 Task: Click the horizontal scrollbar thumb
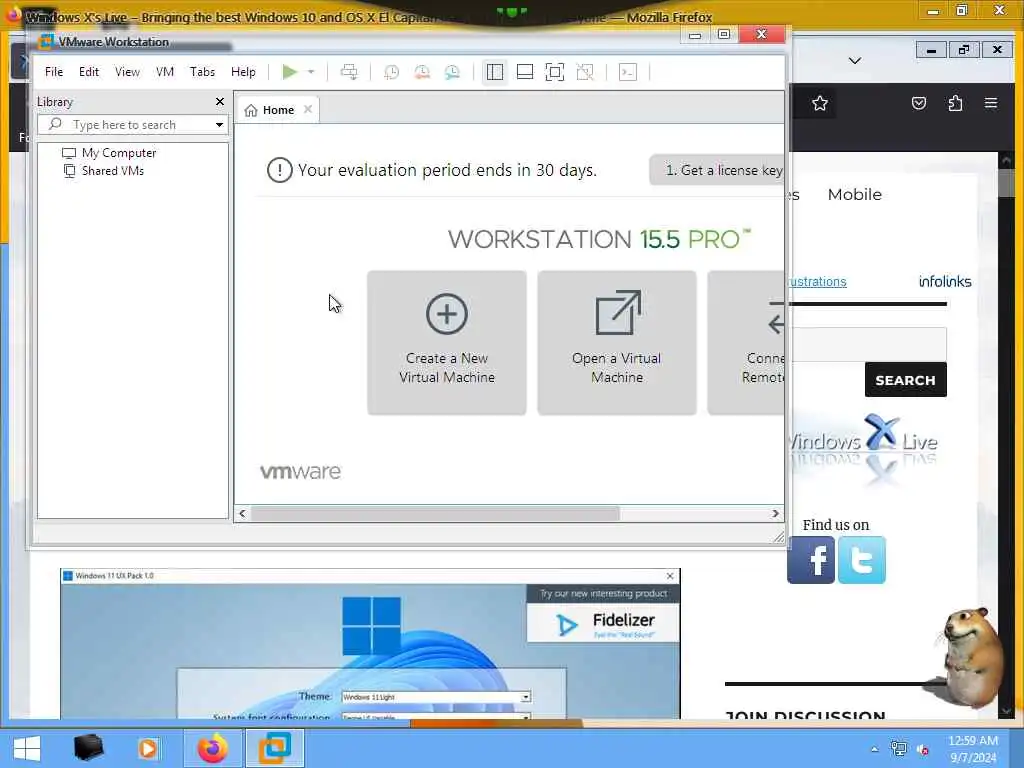click(x=436, y=513)
